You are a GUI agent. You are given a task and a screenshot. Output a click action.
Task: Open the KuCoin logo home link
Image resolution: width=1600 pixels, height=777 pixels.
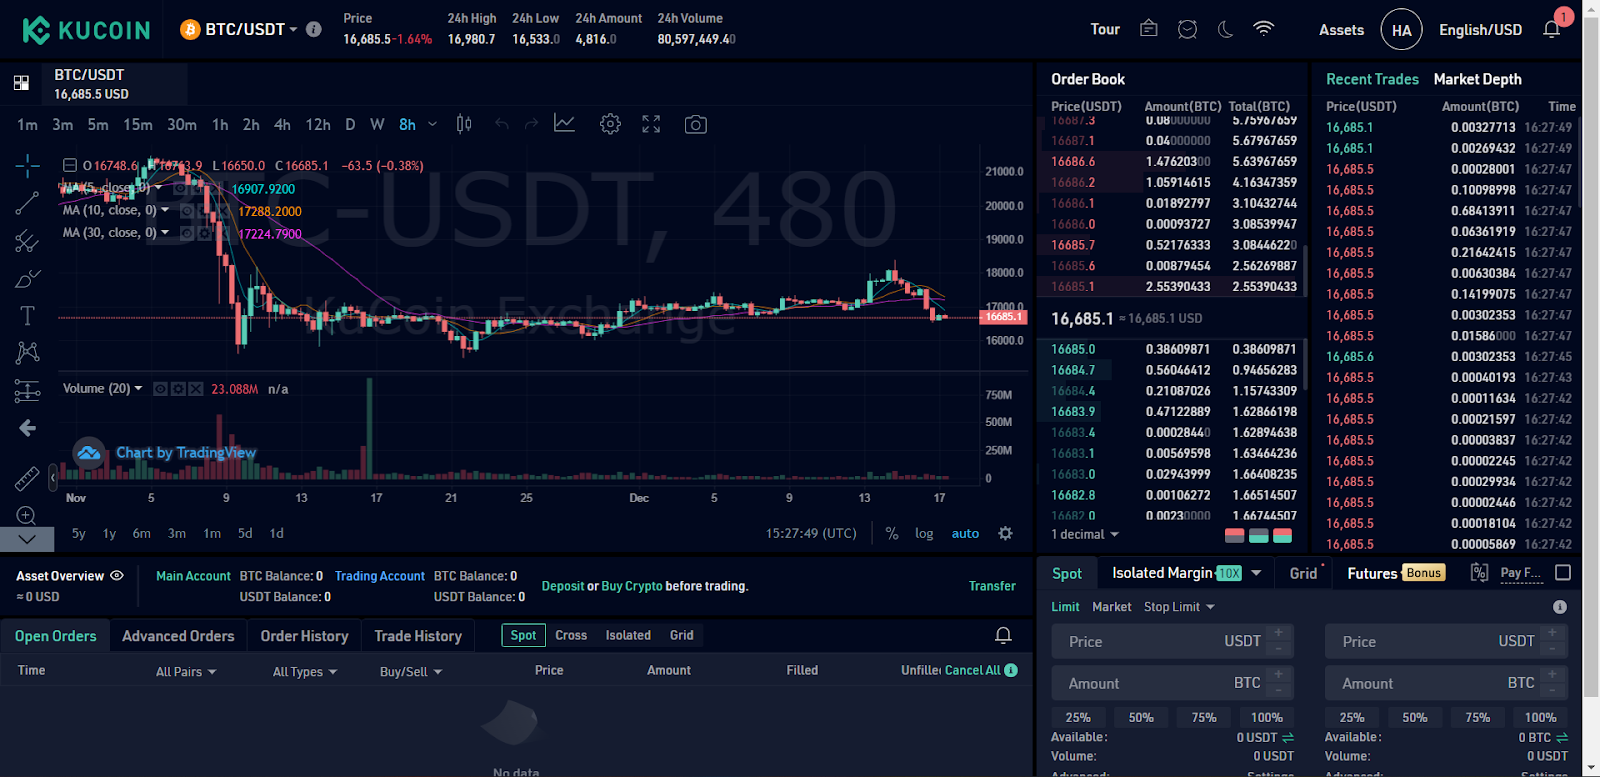click(86, 30)
